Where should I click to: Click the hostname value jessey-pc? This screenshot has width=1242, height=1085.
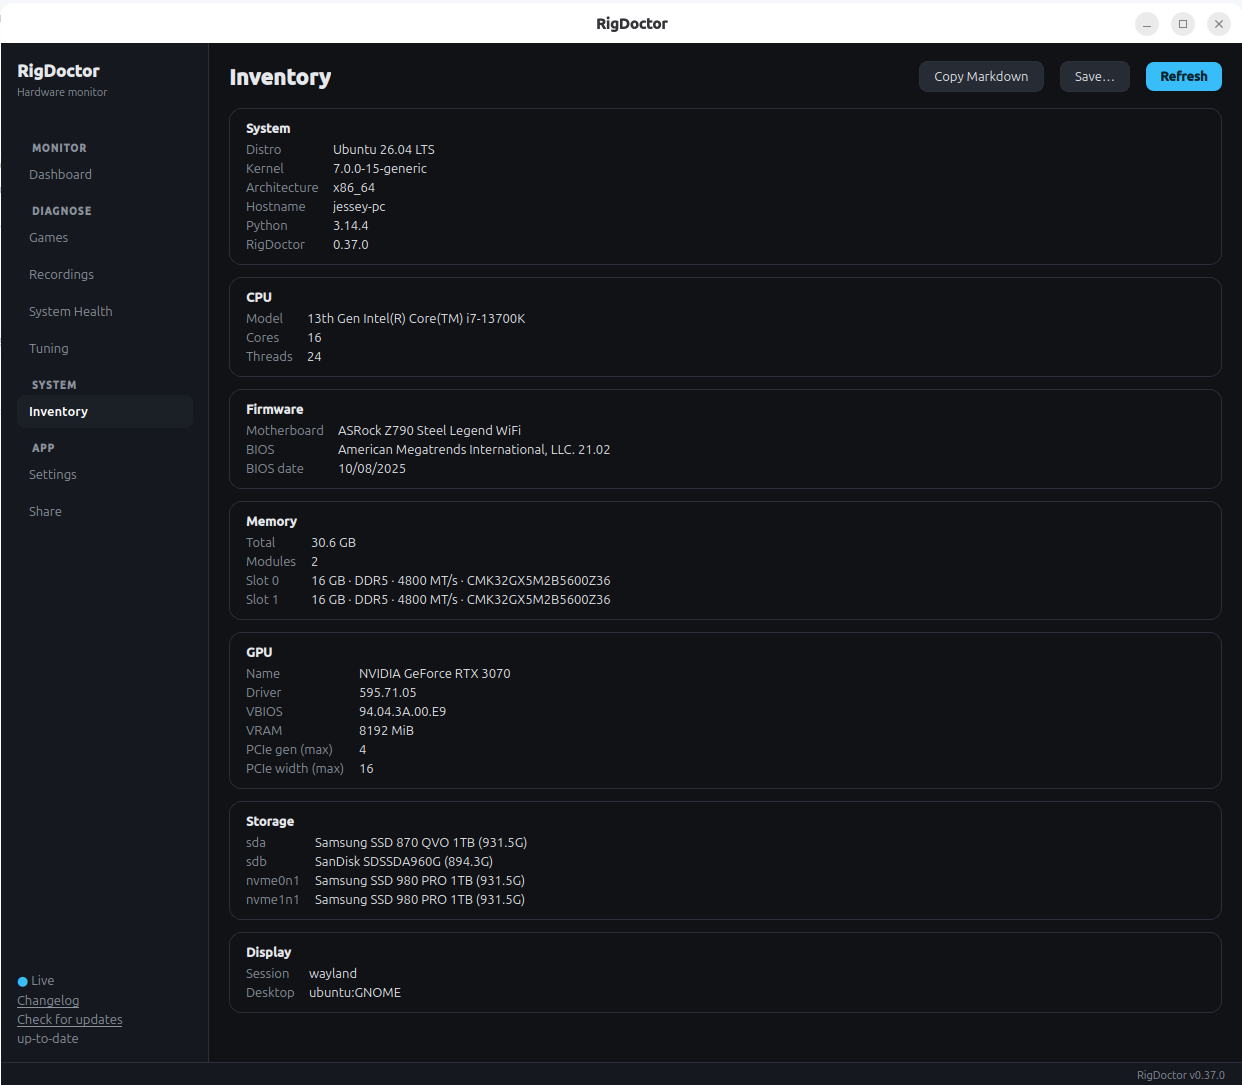[359, 206]
